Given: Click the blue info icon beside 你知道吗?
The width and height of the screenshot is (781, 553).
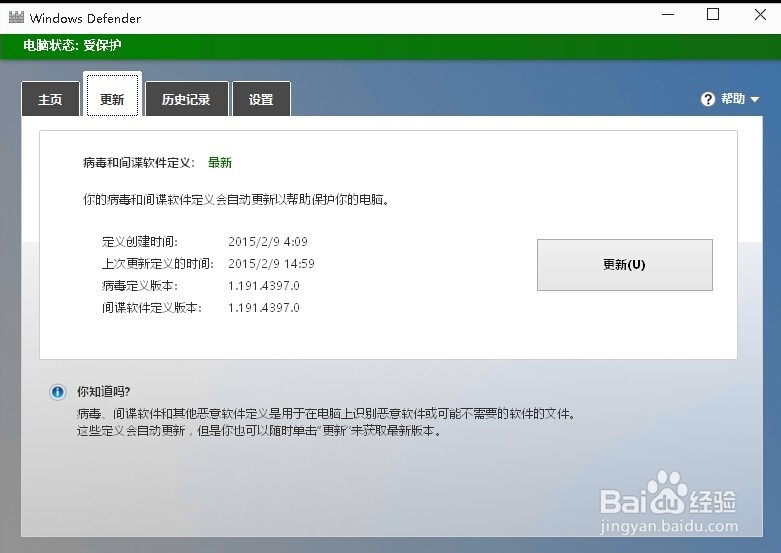Looking at the screenshot, I should [x=57, y=392].
